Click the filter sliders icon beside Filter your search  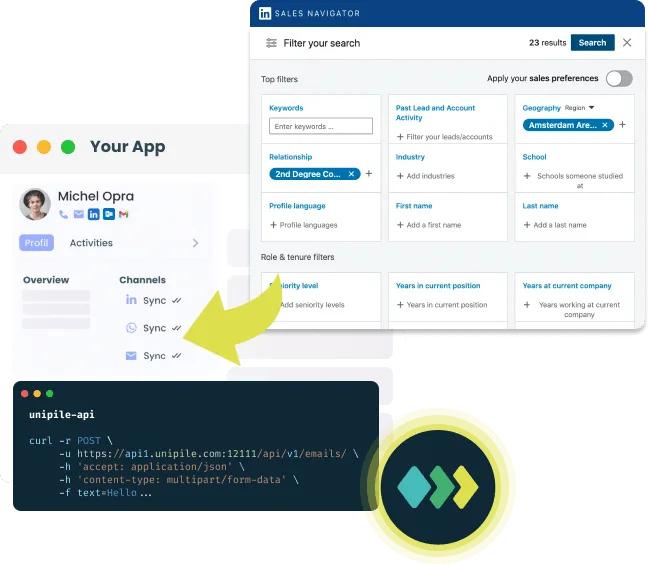pyautogui.click(x=271, y=43)
